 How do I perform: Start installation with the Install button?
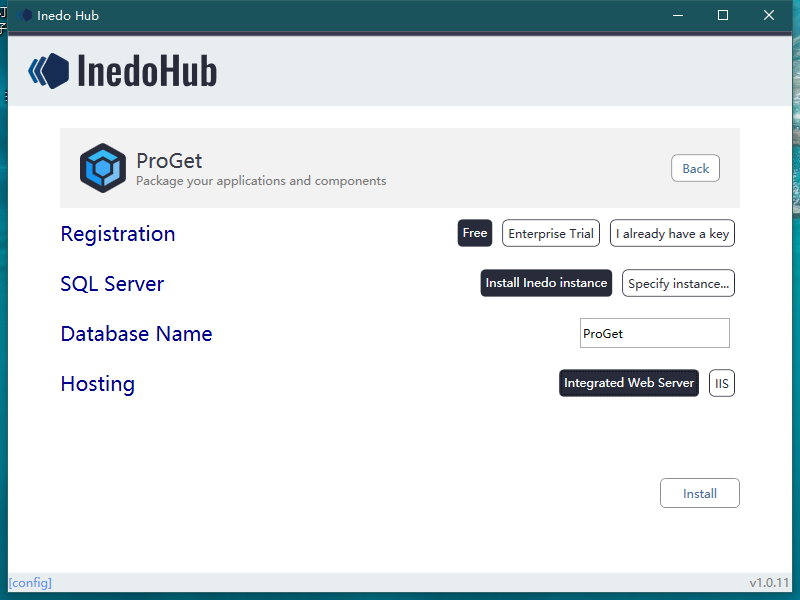pyautogui.click(x=699, y=493)
